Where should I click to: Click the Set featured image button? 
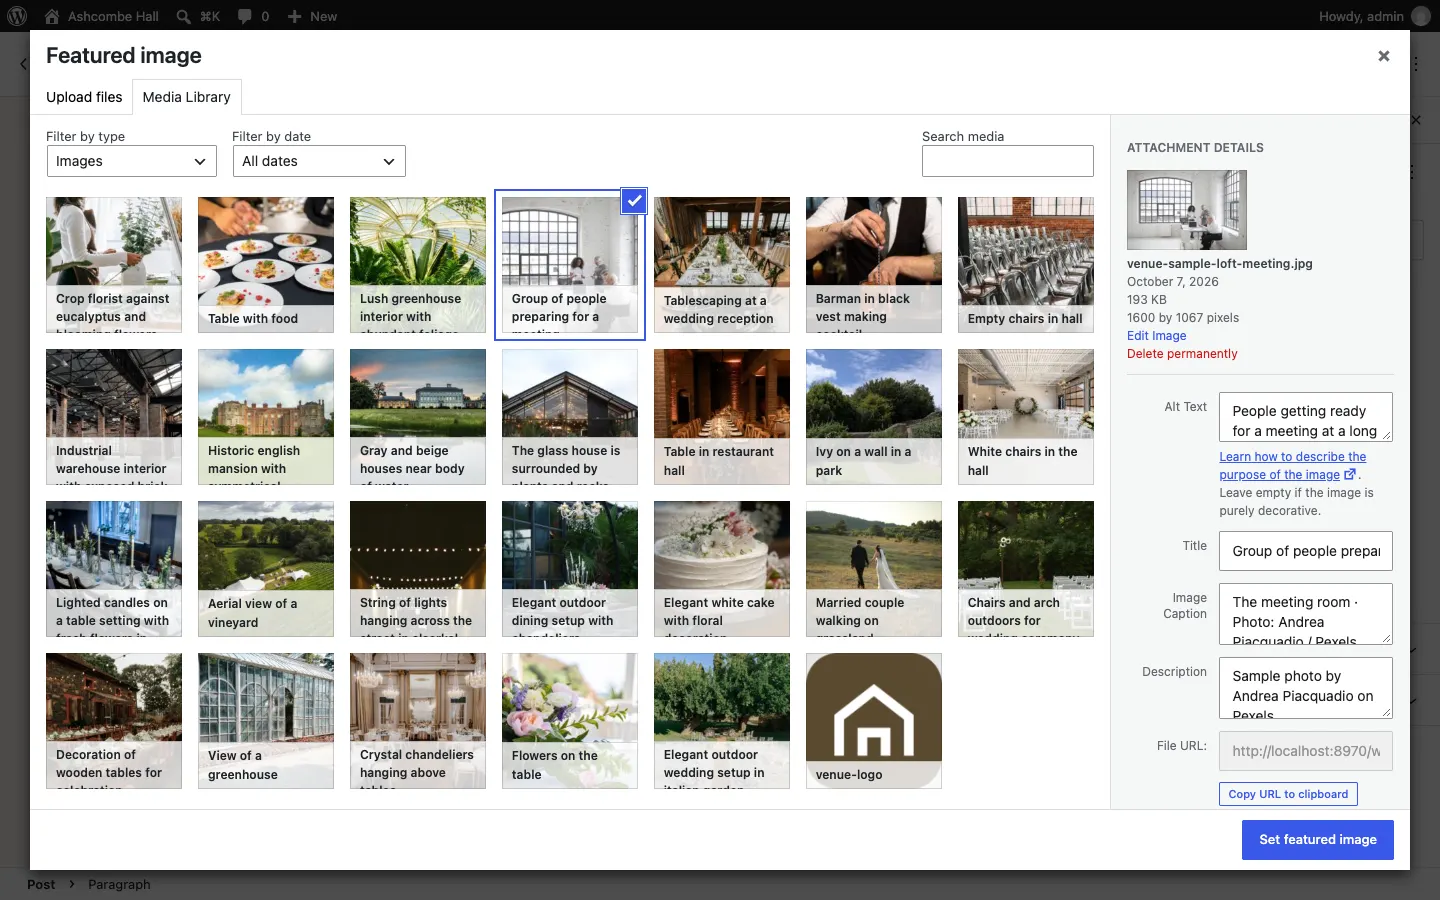[1318, 840]
